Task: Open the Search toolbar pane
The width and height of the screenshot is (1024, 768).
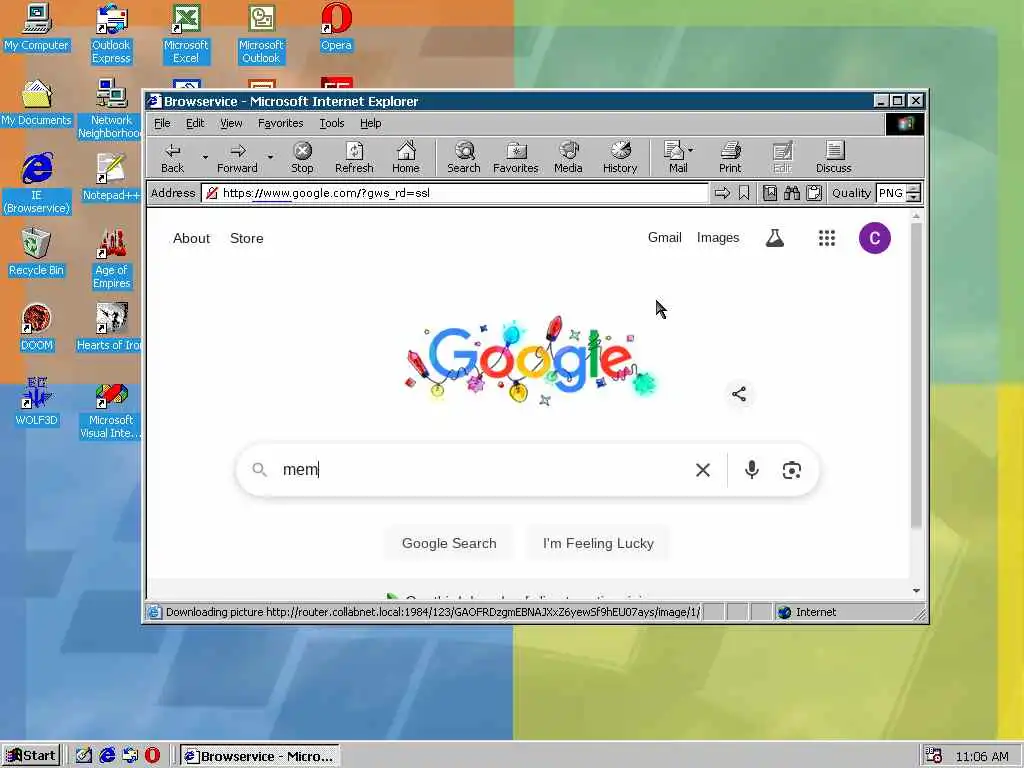Action: [464, 158]
